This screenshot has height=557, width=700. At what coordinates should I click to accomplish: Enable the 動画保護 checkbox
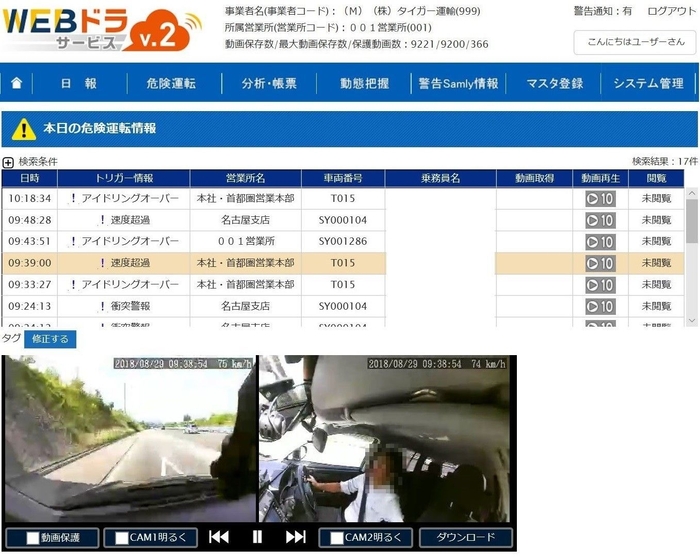(33, 538)
